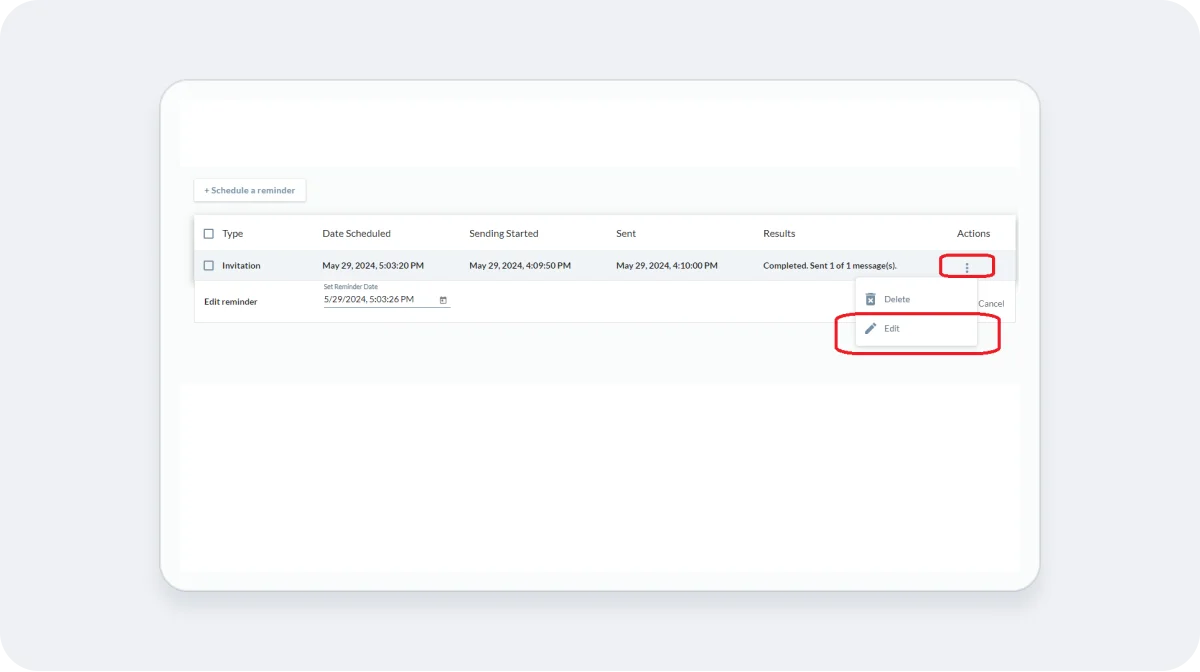Click the Date Scheduled column header
This screenshot has width=1200, height=672.
(x=357, y=234)
